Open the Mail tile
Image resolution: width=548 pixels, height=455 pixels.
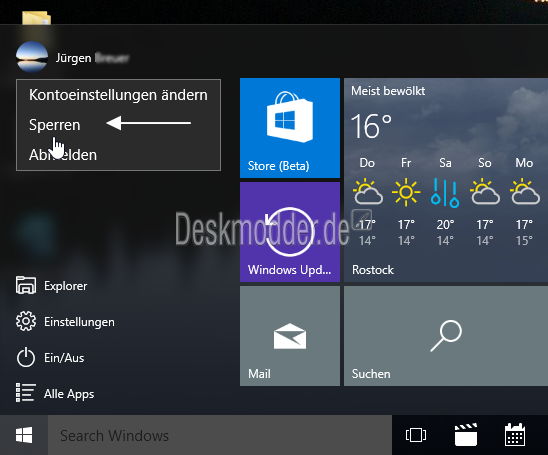tap(290, 336)
